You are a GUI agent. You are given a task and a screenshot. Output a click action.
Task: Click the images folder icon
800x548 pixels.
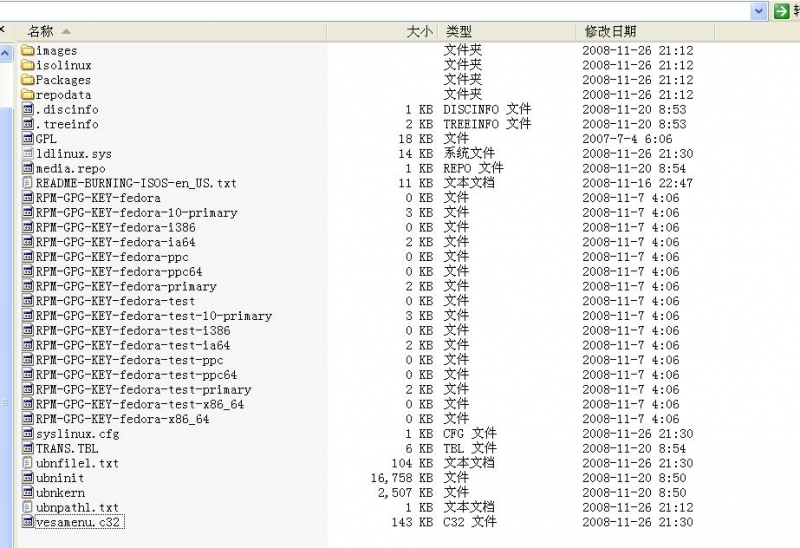point(28,50)
